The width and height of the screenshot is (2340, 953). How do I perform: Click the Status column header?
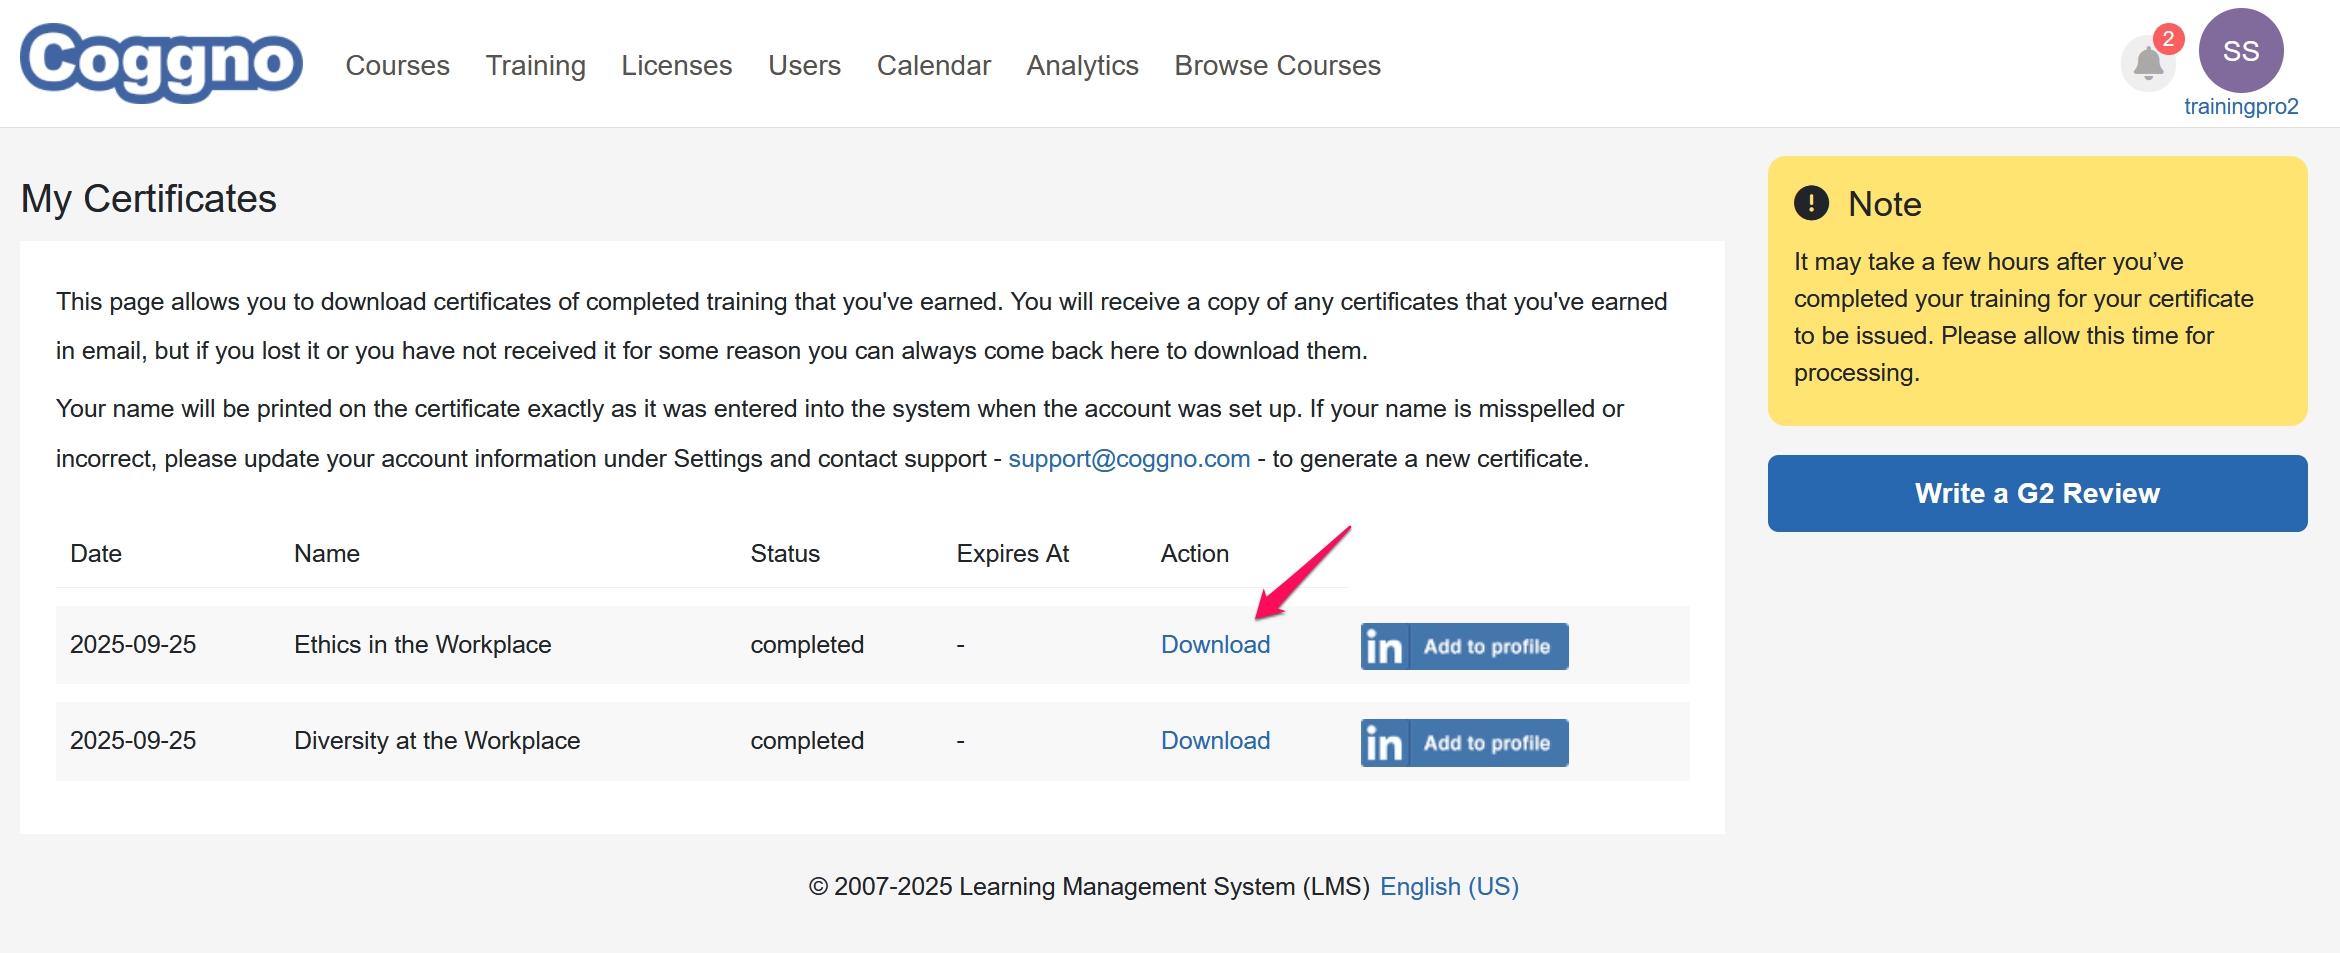pyautogui.click(x=785, y=554)
